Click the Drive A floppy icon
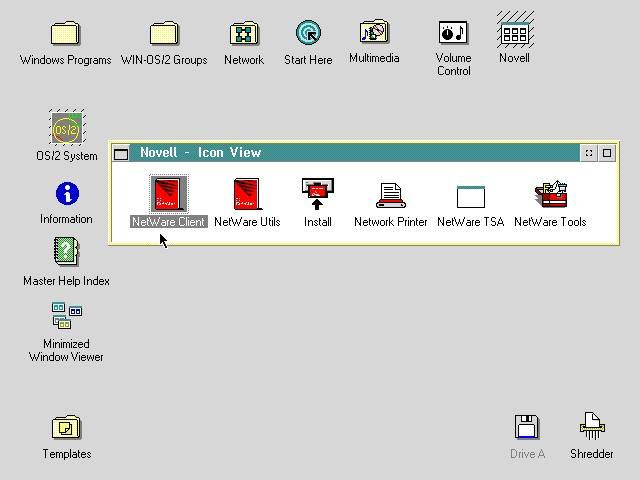Image resolution: width=640 pixels, height=480 pixels. click(527, 427)
